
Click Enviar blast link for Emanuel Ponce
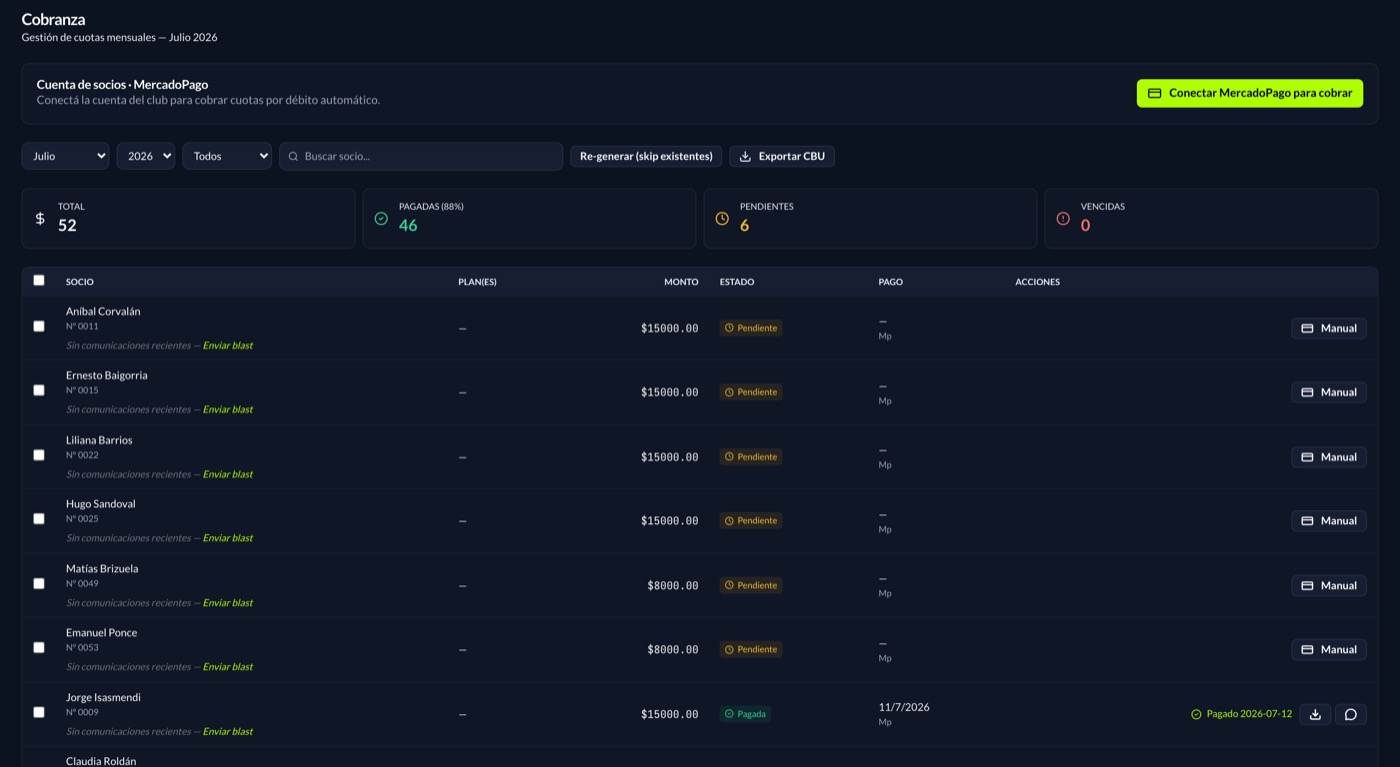[228, 667]
